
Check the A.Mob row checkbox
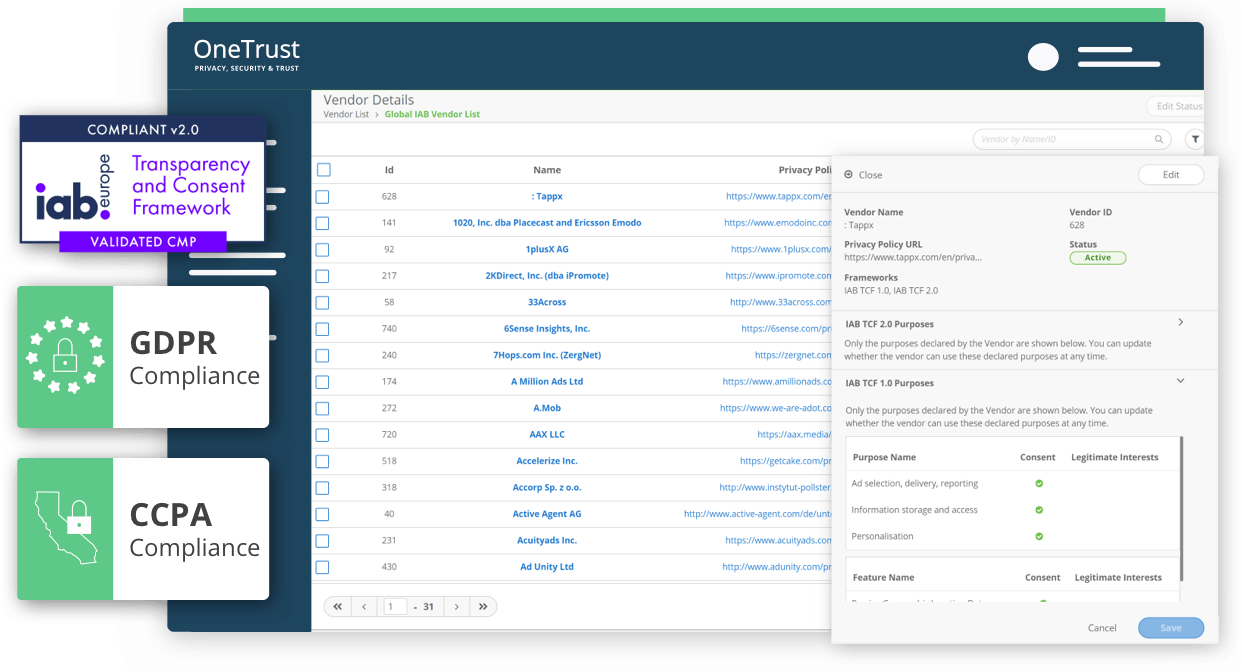click(323, 409)
